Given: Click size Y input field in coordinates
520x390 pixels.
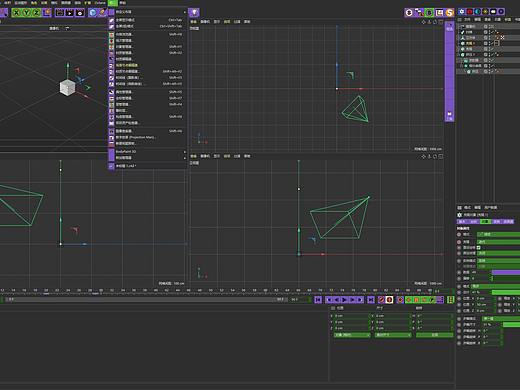Looking at the screenshot, I should point(393,322).
